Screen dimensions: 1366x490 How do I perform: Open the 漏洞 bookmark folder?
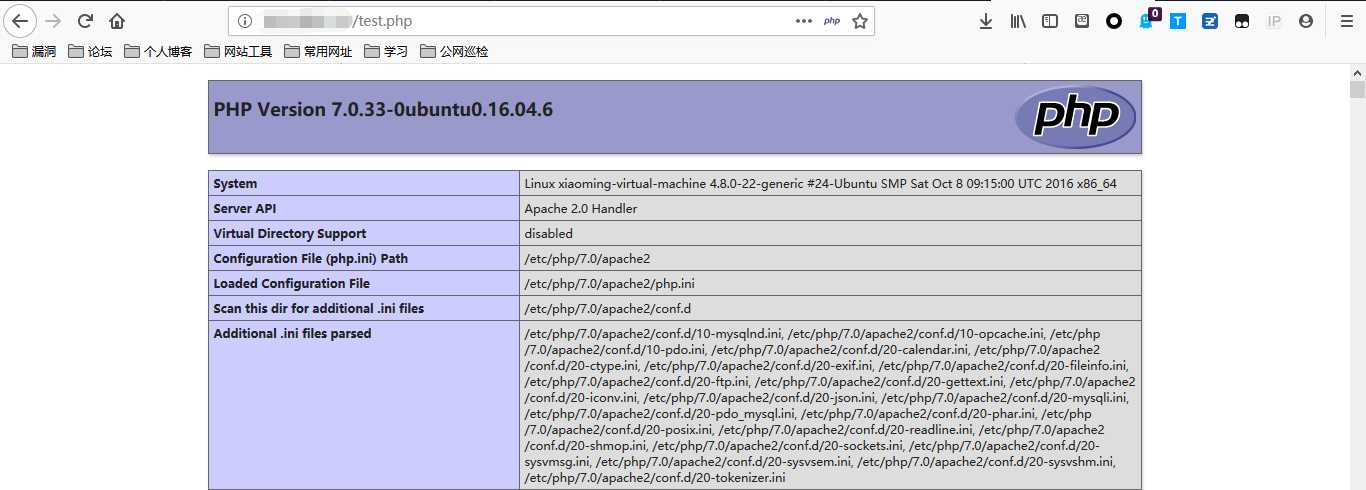tap(35, 52)
